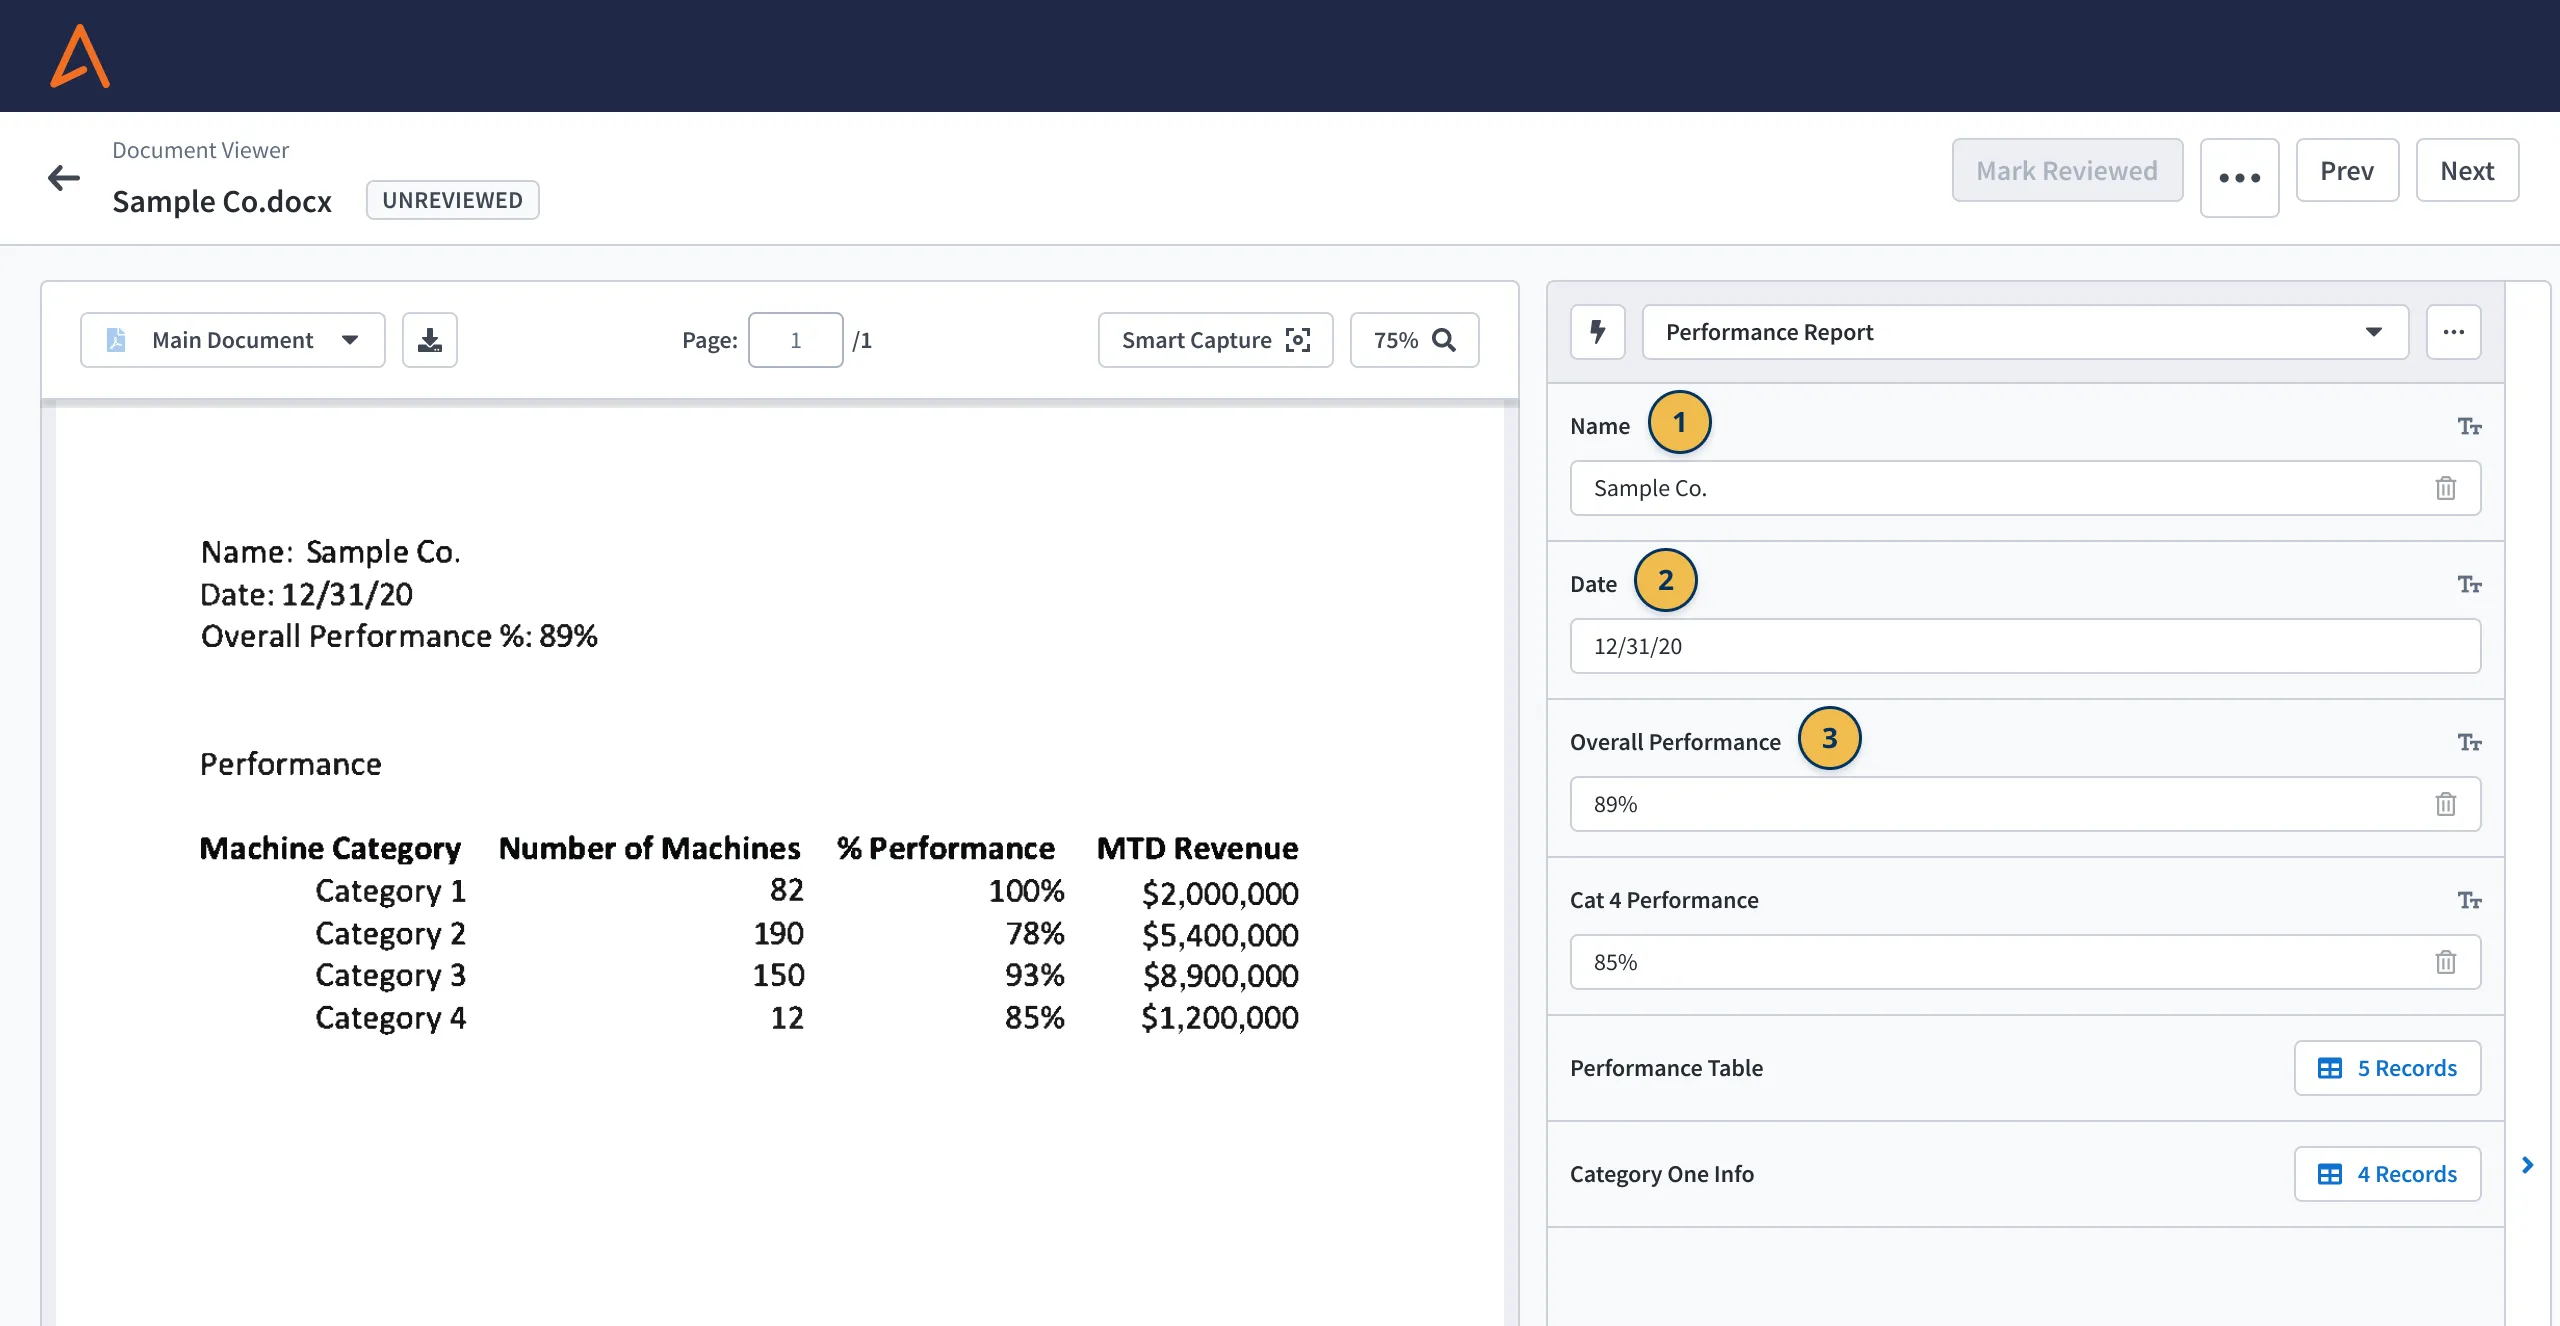Screen dimensions: 2560x1326
Task: Open the Performance Report dropdown
Action: pyautogui.click(x=2025, y=332)
